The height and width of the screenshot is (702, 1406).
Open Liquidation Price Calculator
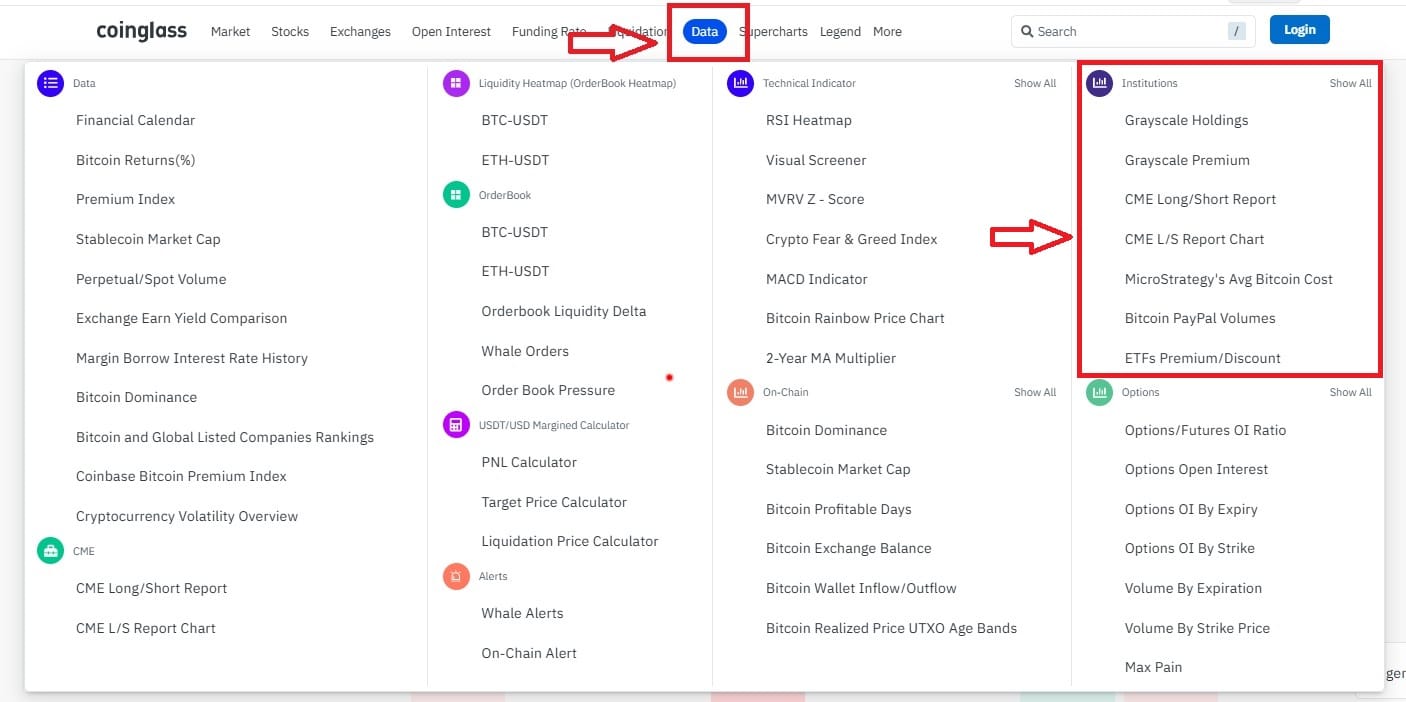[570, 541]
